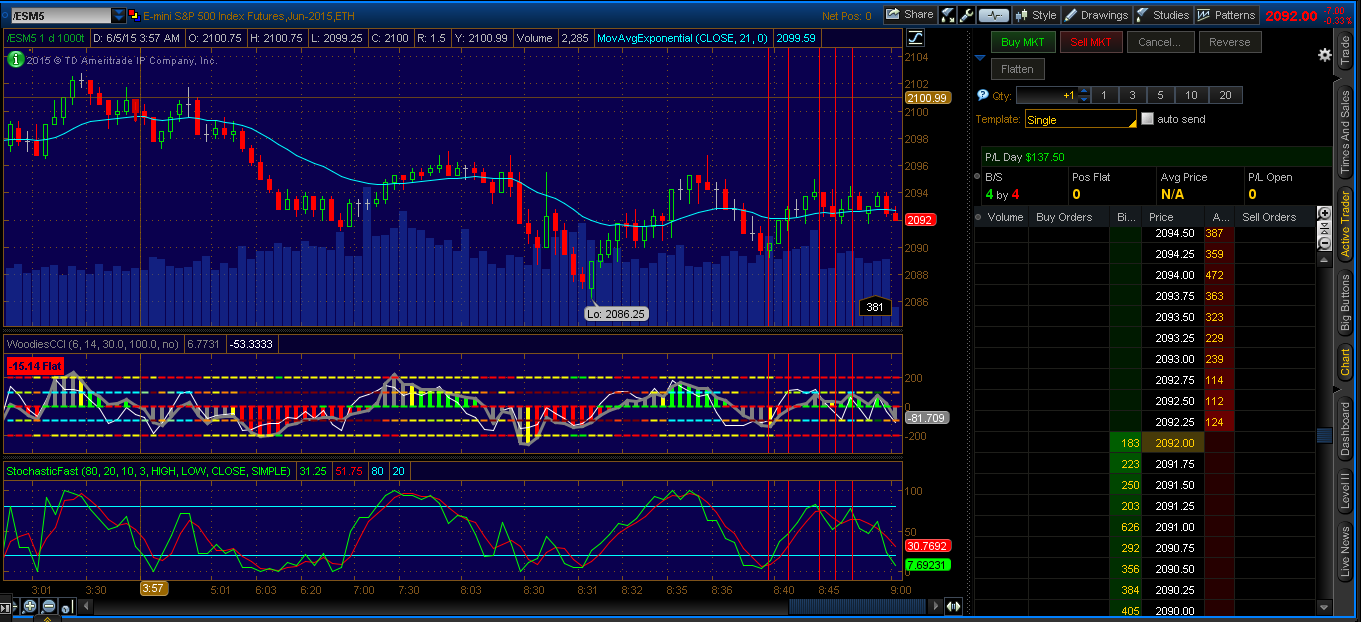Click the WoodiesCCI study title label
Screen dimensions: 1361x622
pos(94,343)
